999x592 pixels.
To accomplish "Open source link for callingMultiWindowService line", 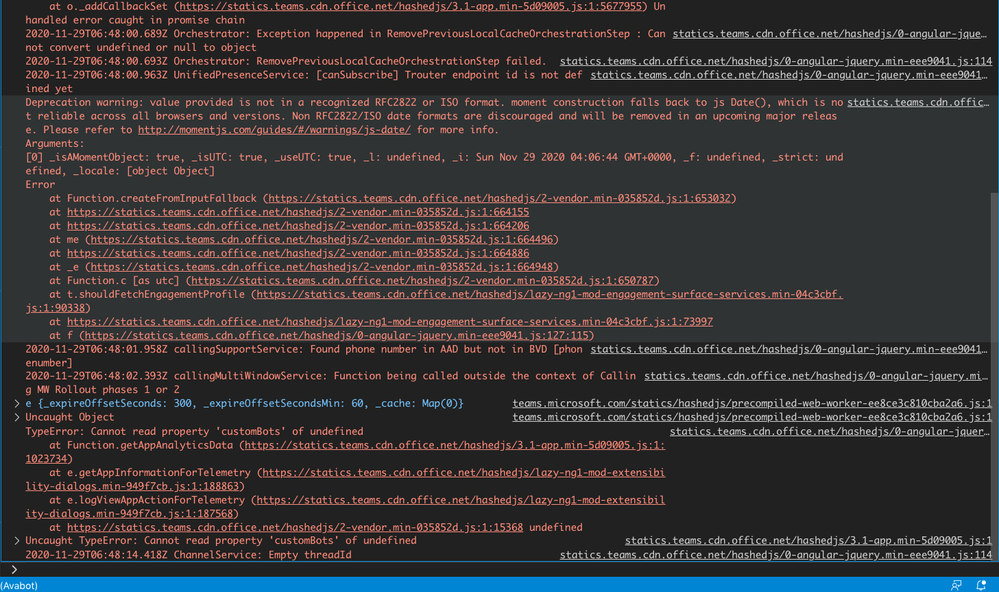I will point(816,376).
